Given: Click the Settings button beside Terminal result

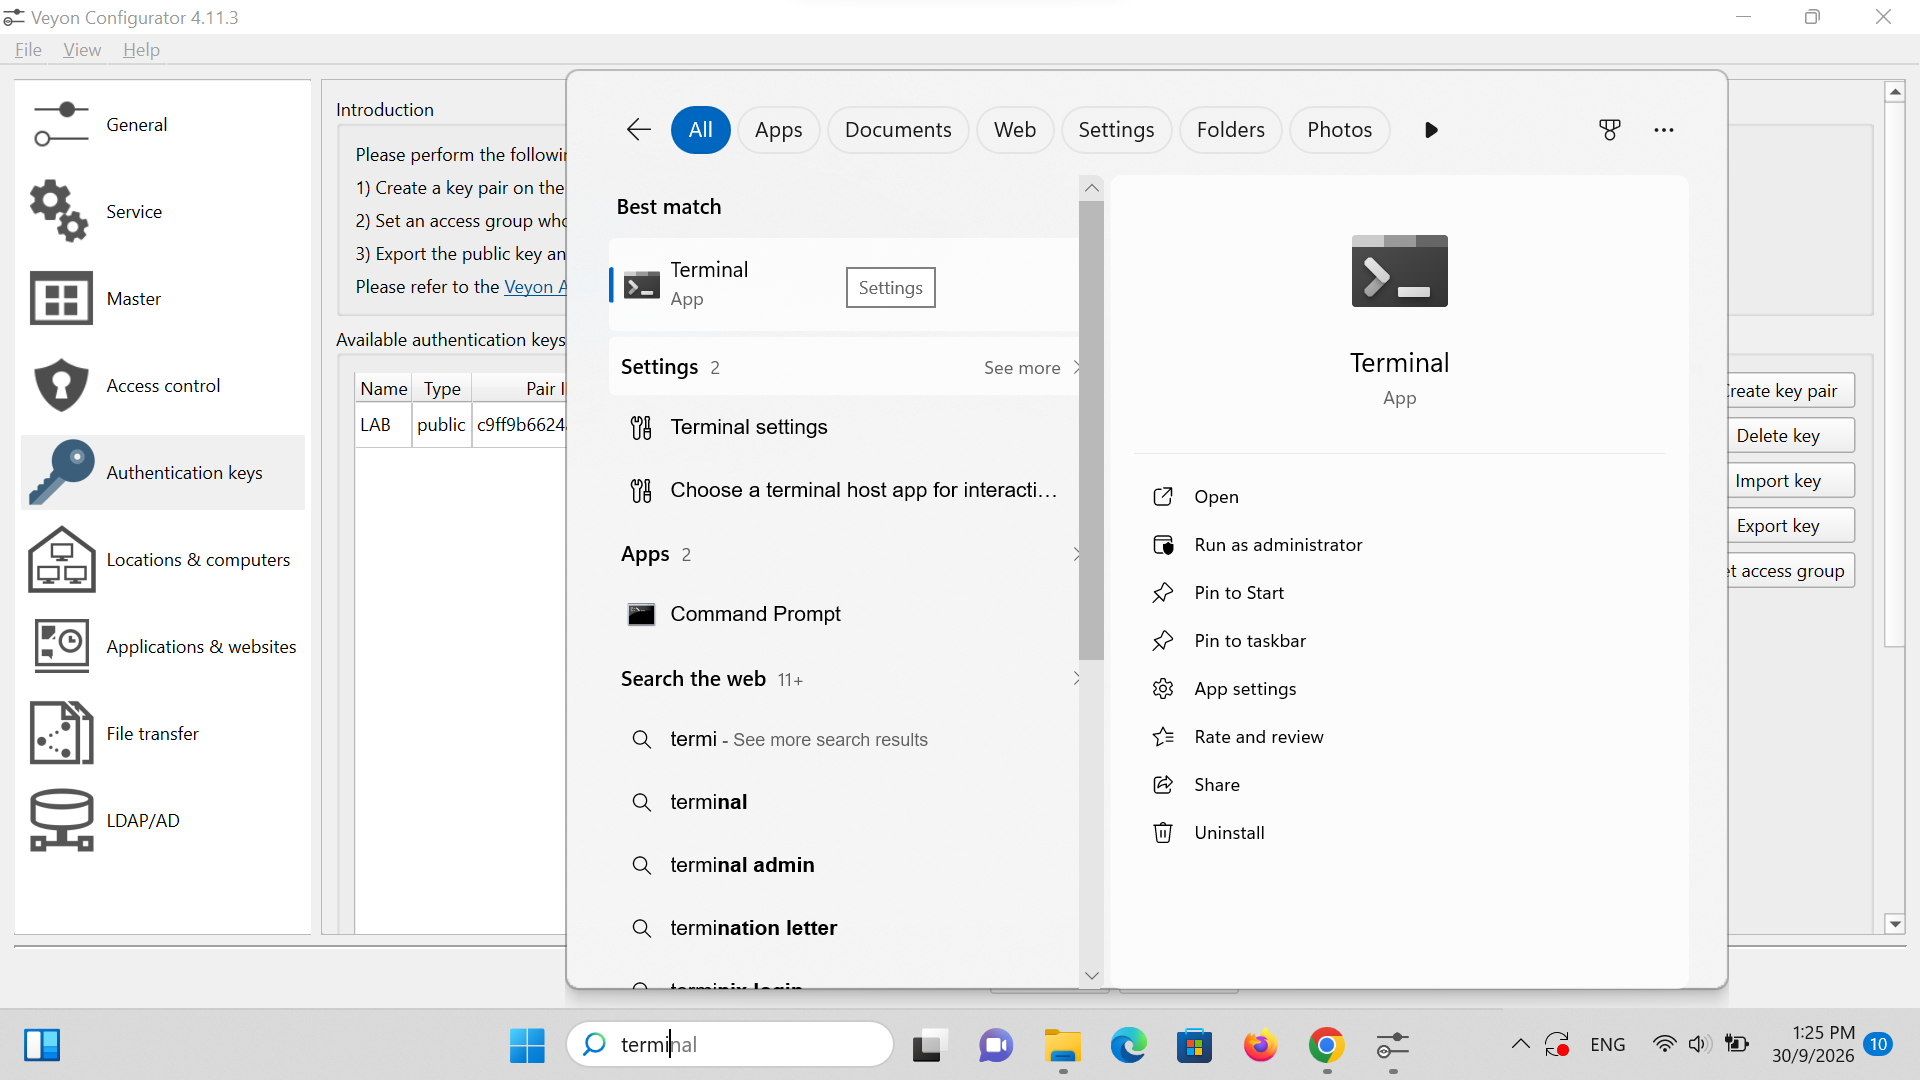Looking at the screenshot, I should tap(890, 287).
